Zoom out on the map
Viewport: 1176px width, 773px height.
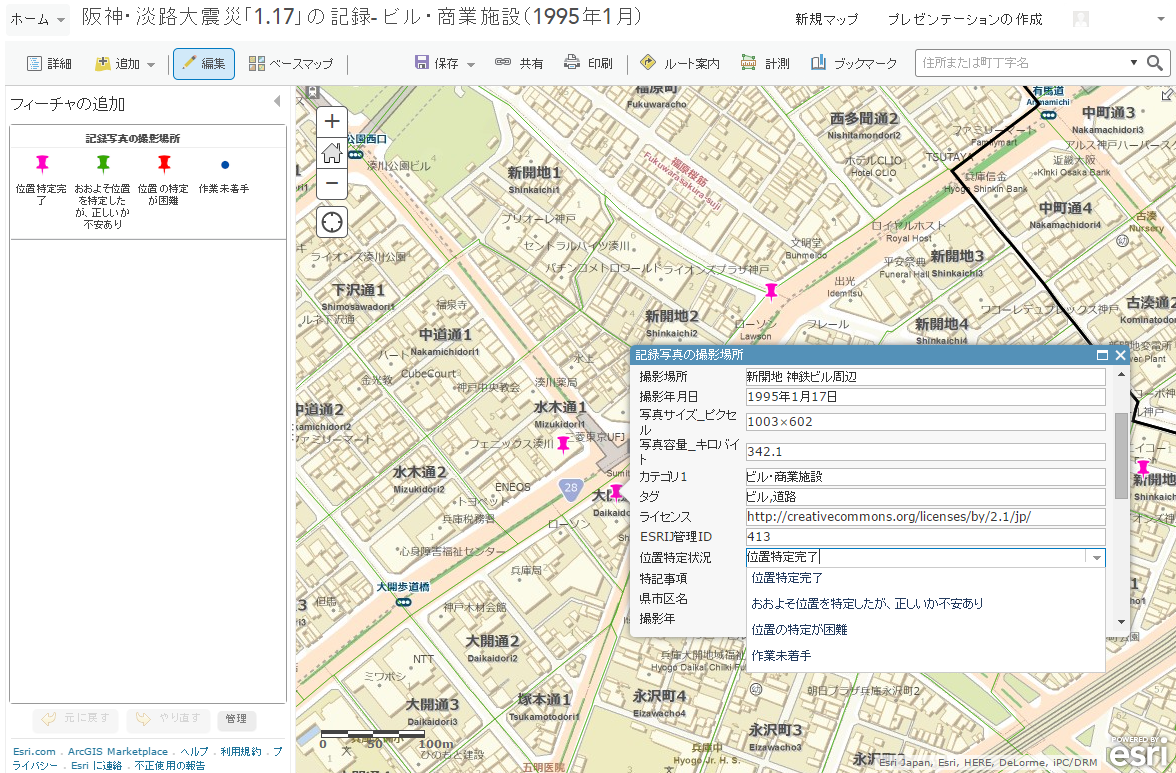(332, 184)
